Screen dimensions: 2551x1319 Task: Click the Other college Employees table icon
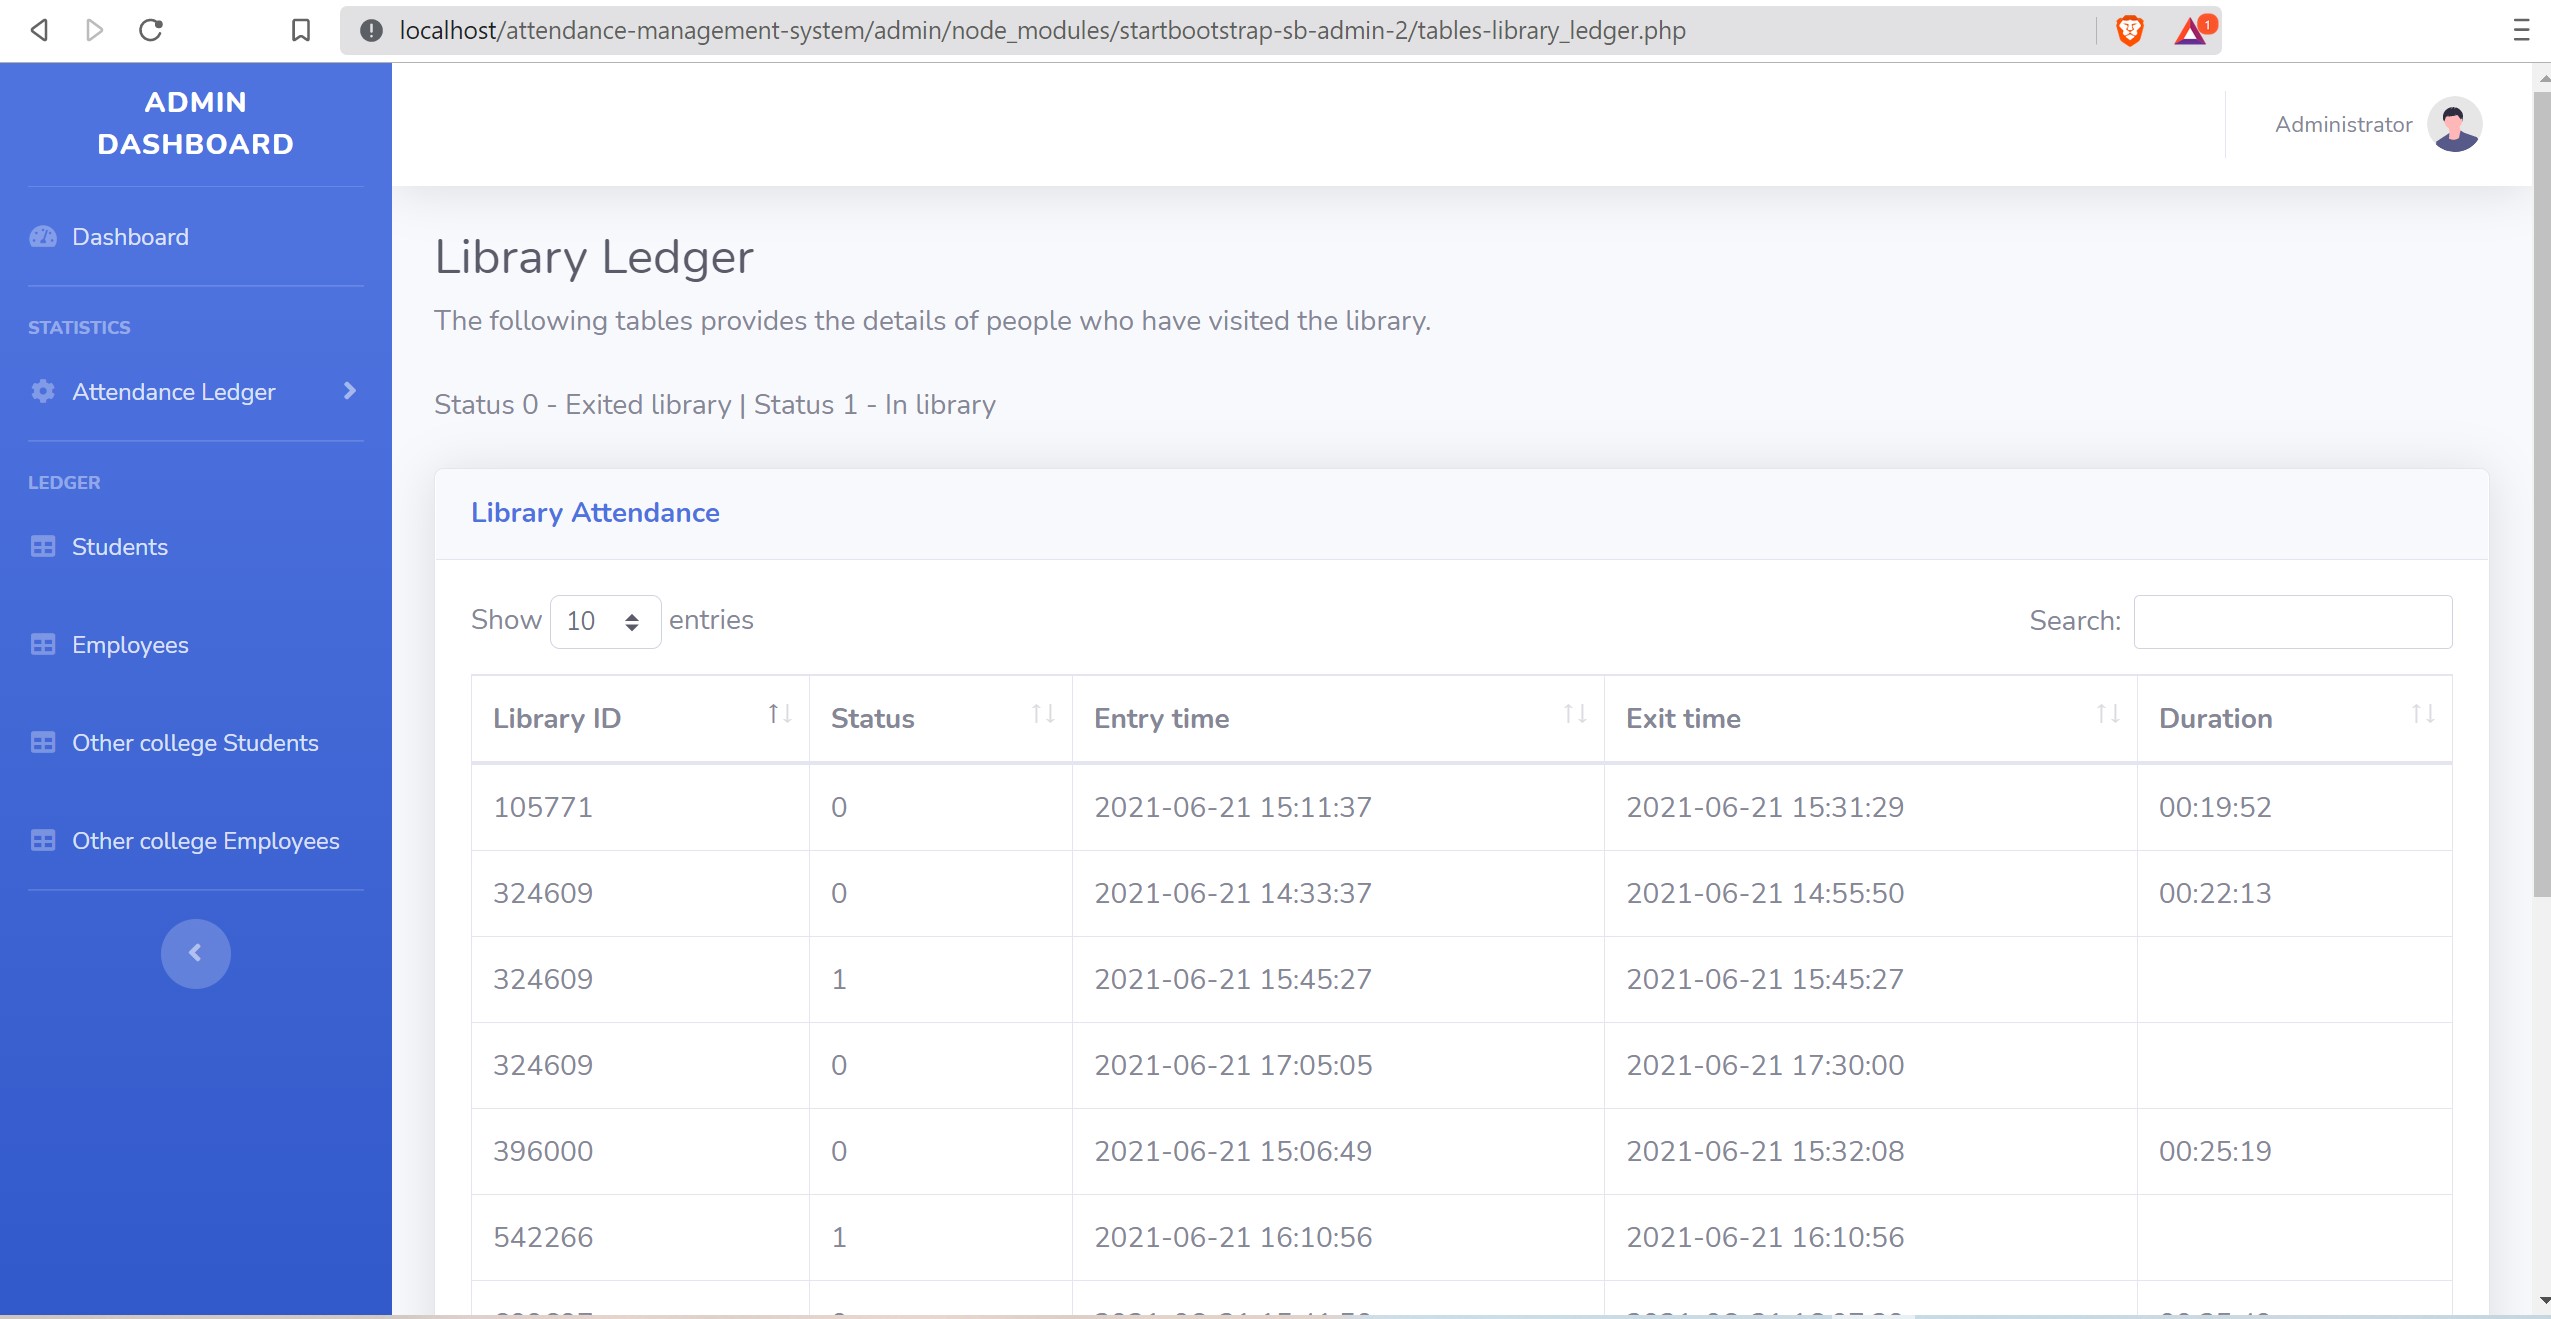tap(43, 840)
